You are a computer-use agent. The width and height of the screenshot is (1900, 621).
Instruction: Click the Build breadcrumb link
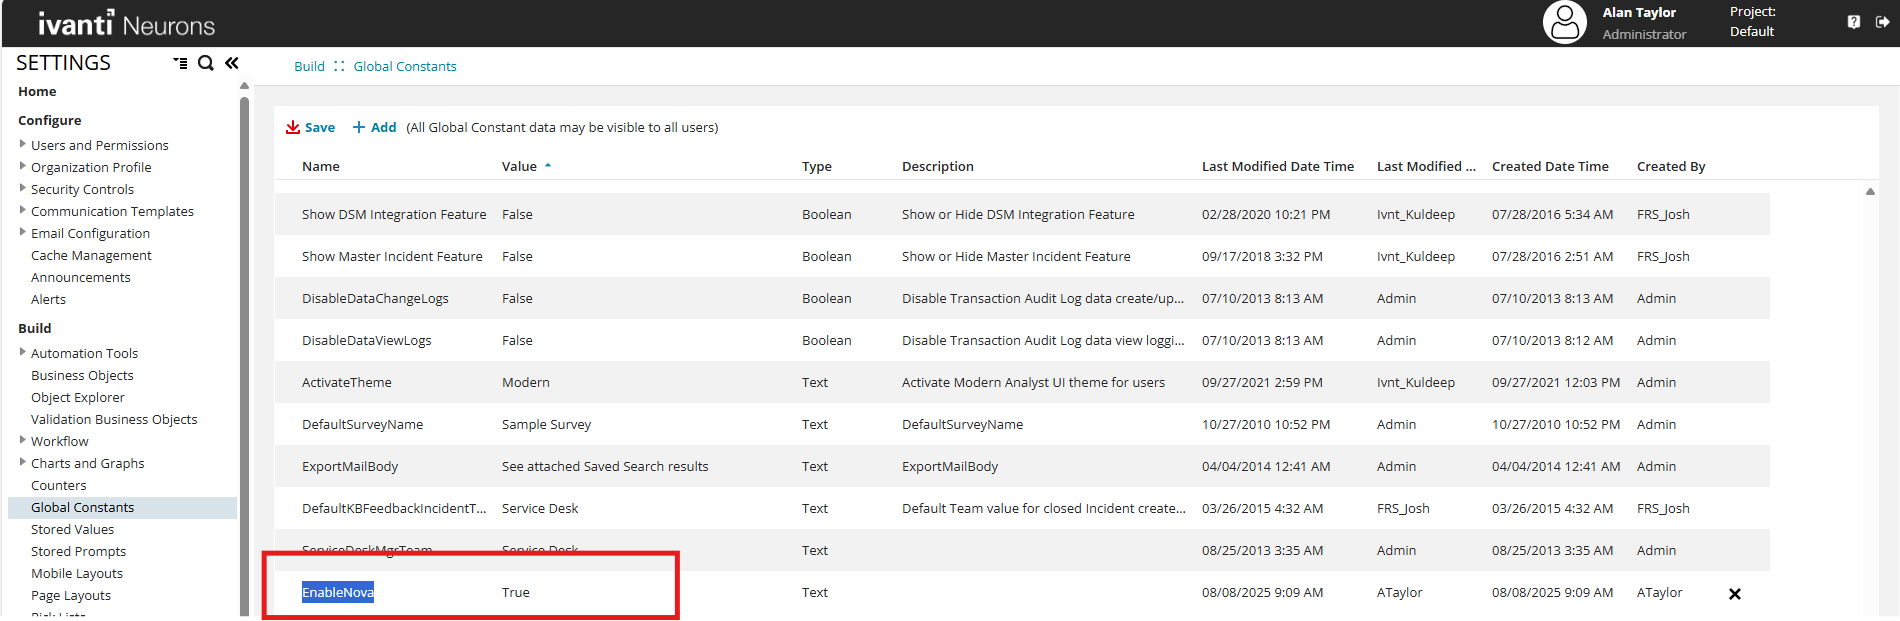tap(309, 67)
